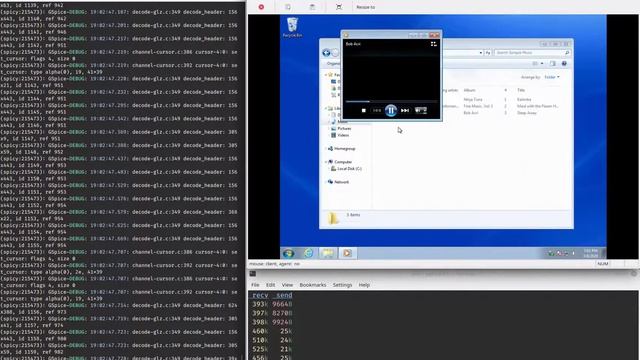The height and width of the screenshot is (360, 640).
Task: Open the view options dropdown arrow
Action: pyautogui.click(x=542, y=64)
